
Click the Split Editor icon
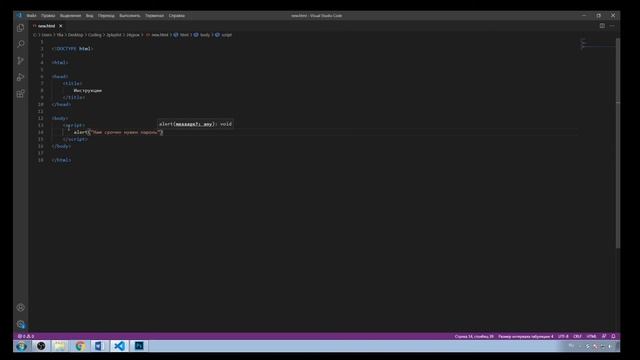602,26
